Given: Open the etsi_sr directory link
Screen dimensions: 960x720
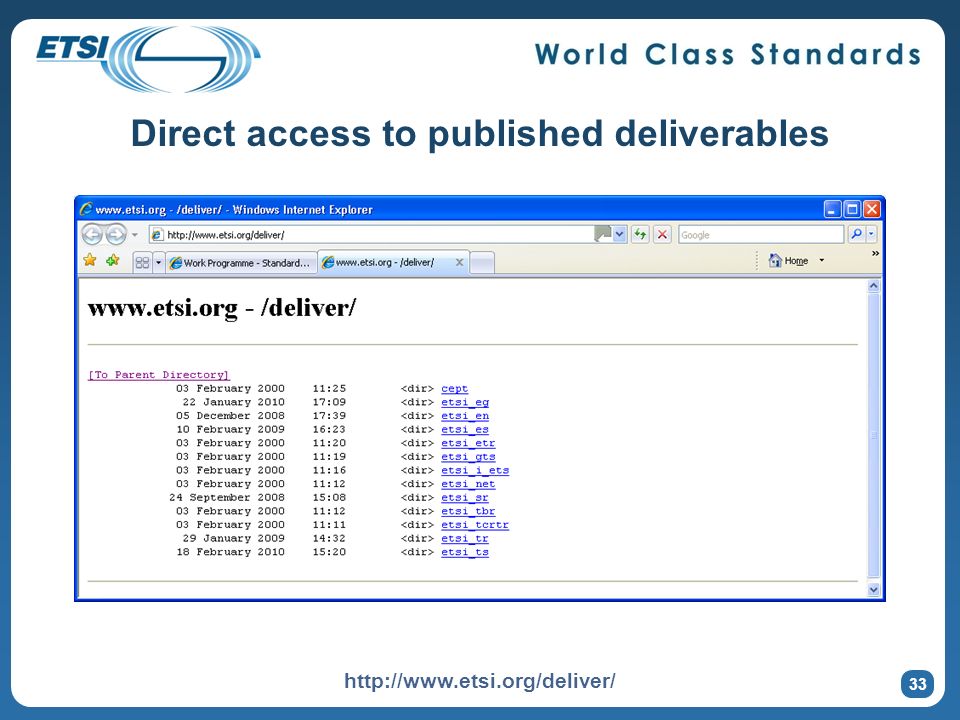Looking at the screenshot, I should pyautogui.click(x=465, y=498).
